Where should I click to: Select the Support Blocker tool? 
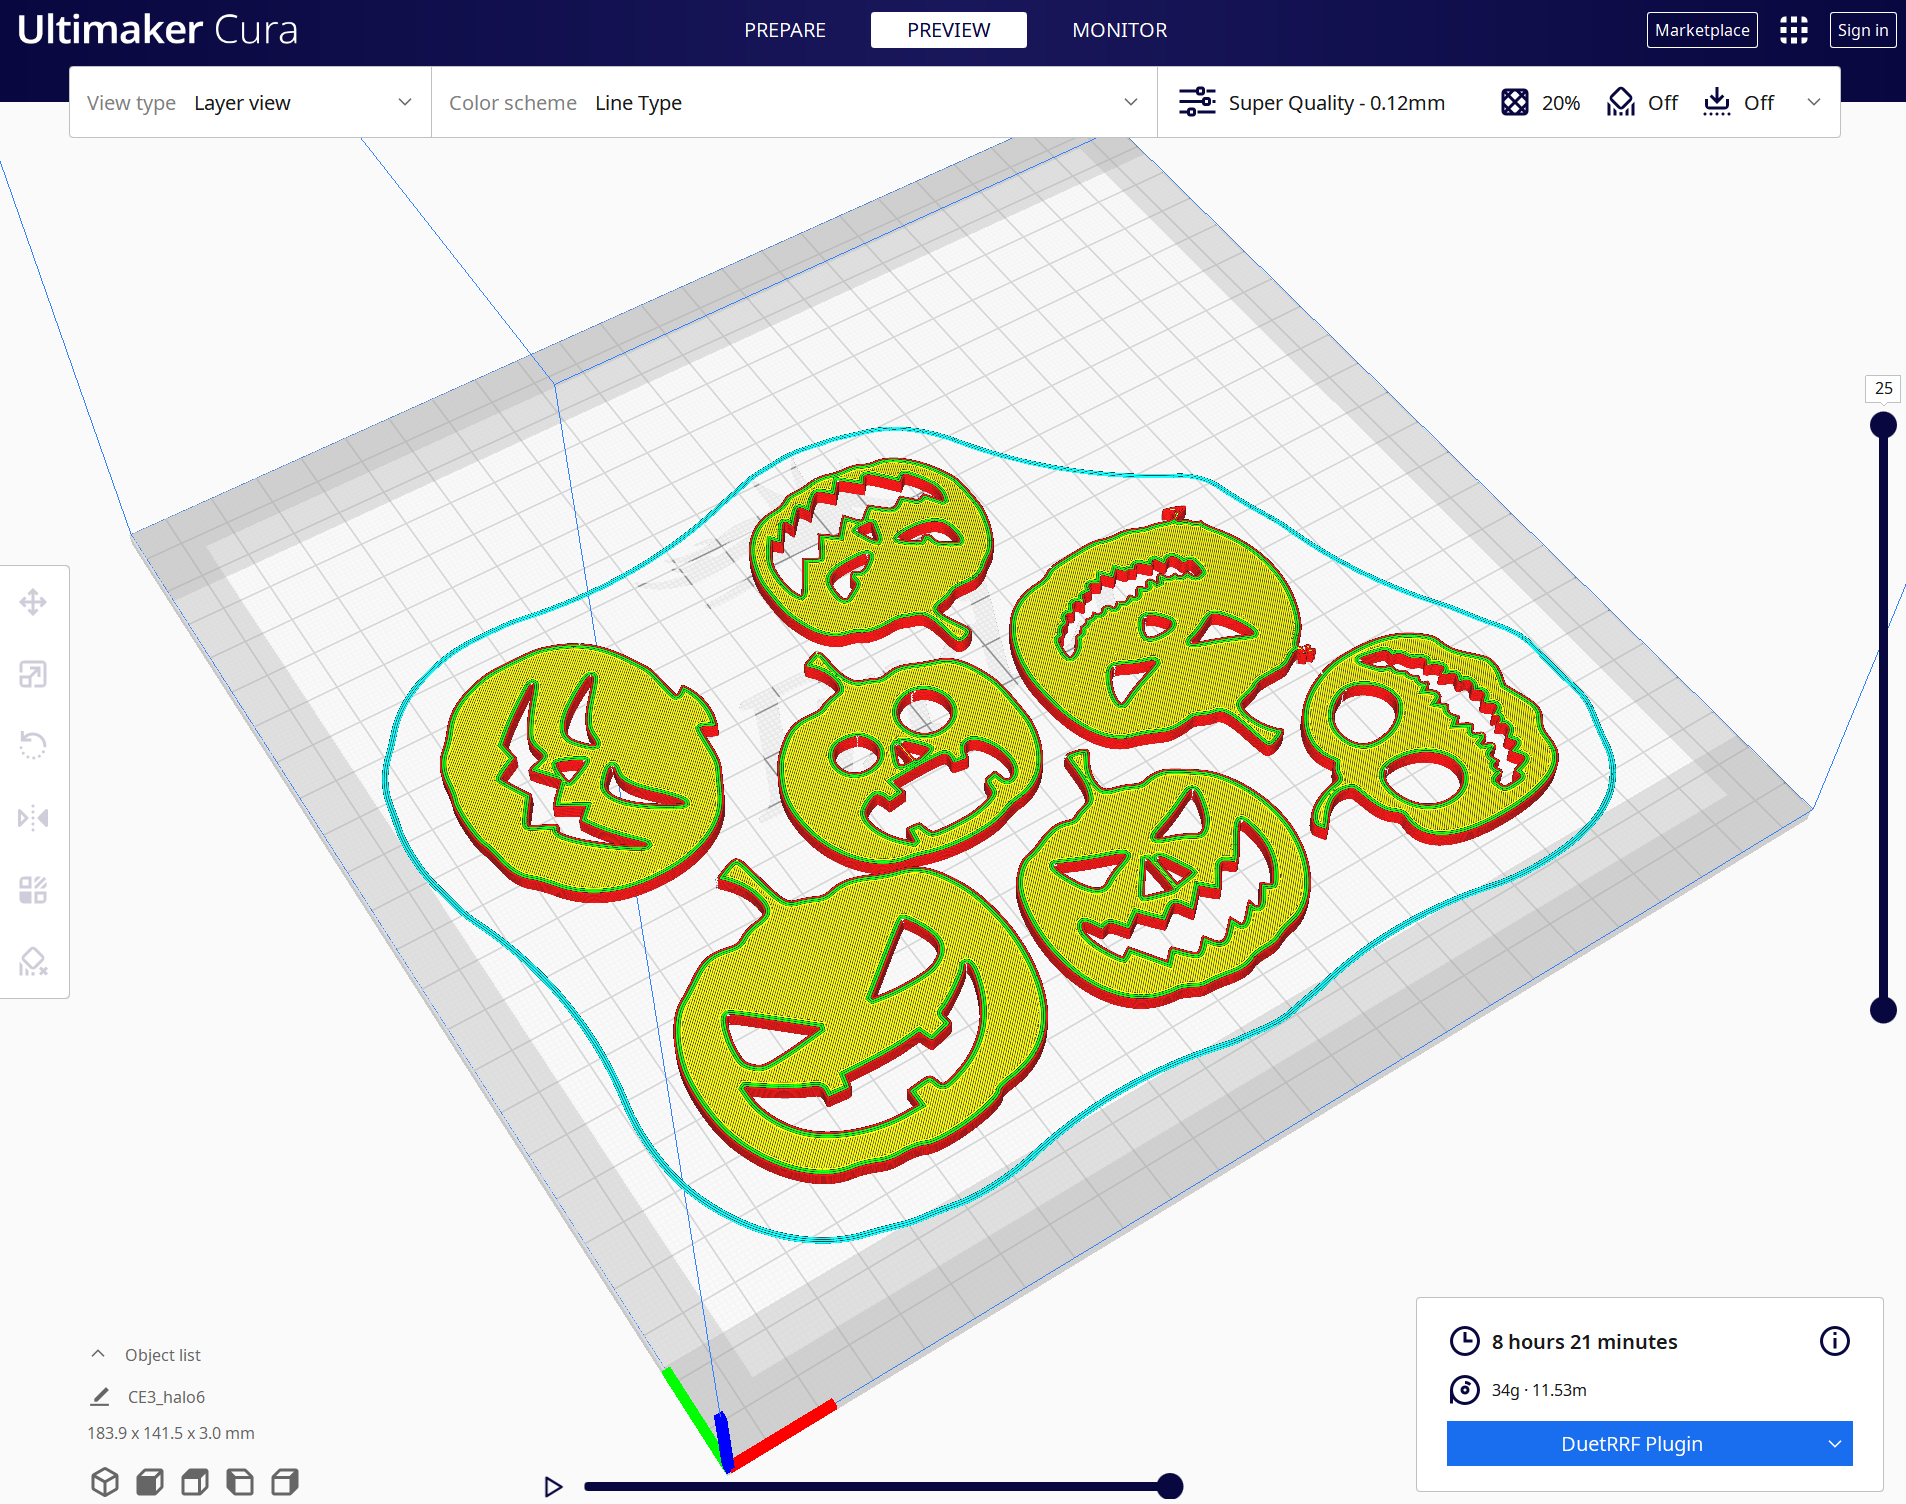(x=33, y=962)
